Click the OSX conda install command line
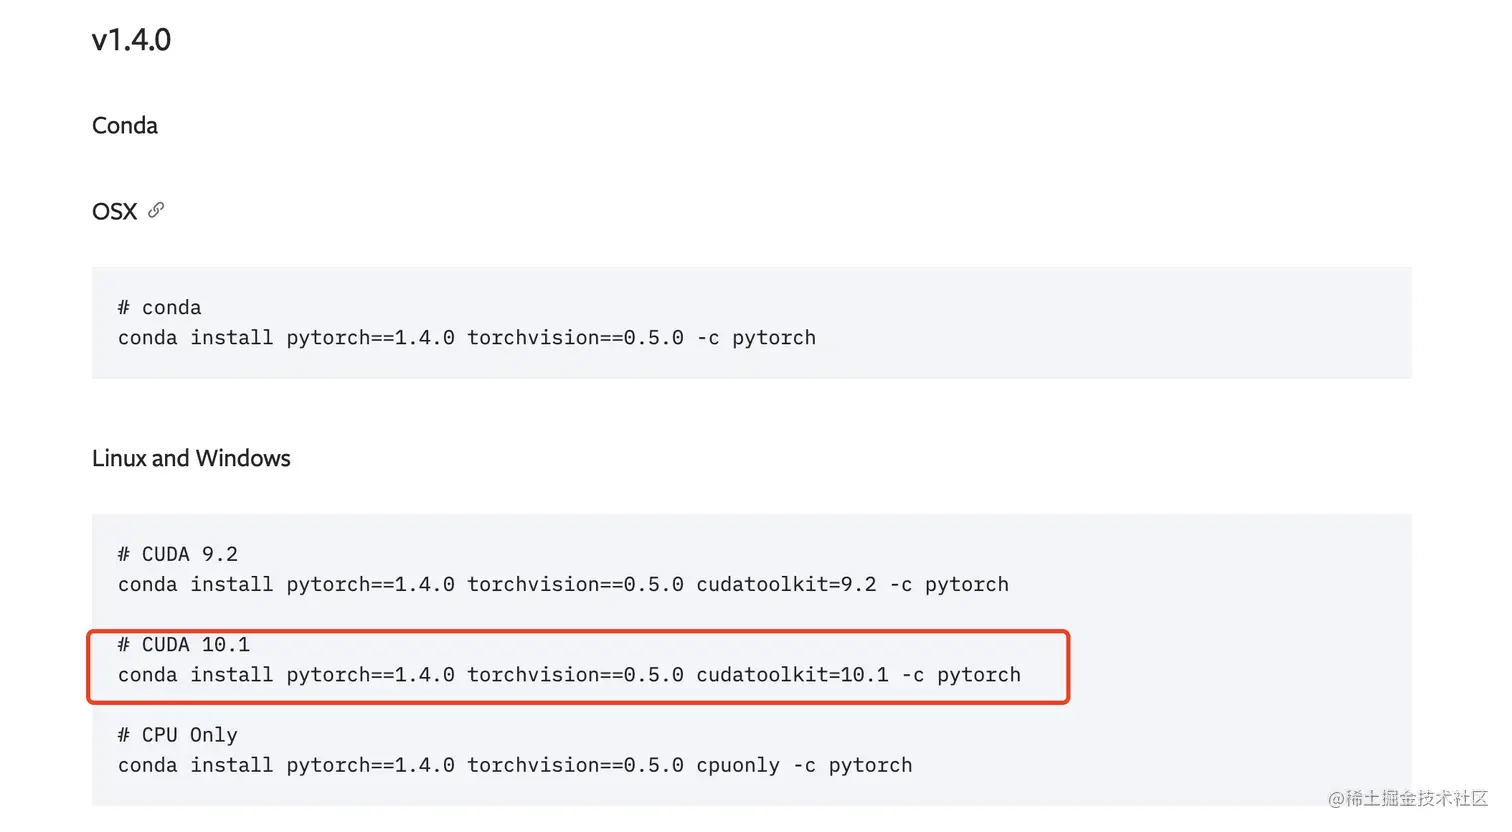Image resolution: width=1512 pixels, height=832 pixels. coord(466,338)
